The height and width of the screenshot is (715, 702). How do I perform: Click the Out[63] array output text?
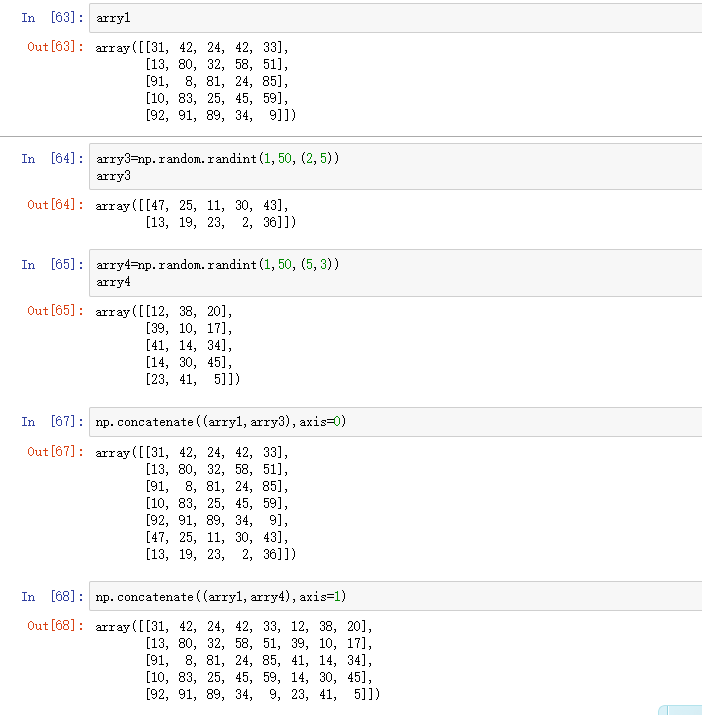[x=196, y=81]
